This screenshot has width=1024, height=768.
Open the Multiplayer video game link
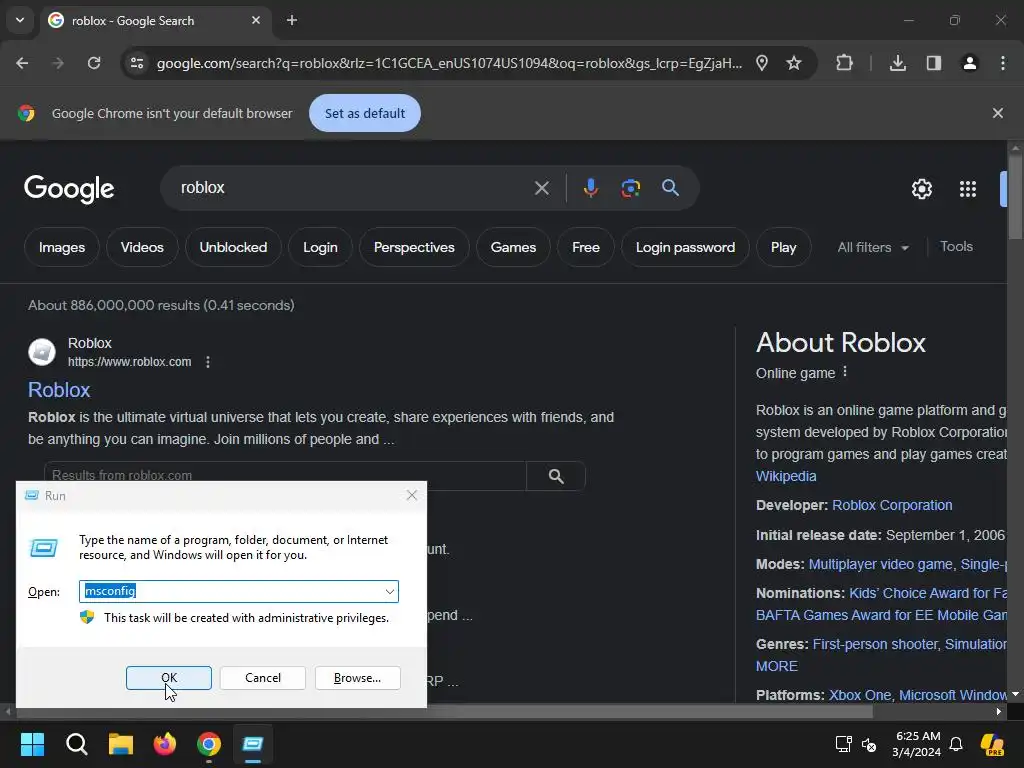coord(880,564)
